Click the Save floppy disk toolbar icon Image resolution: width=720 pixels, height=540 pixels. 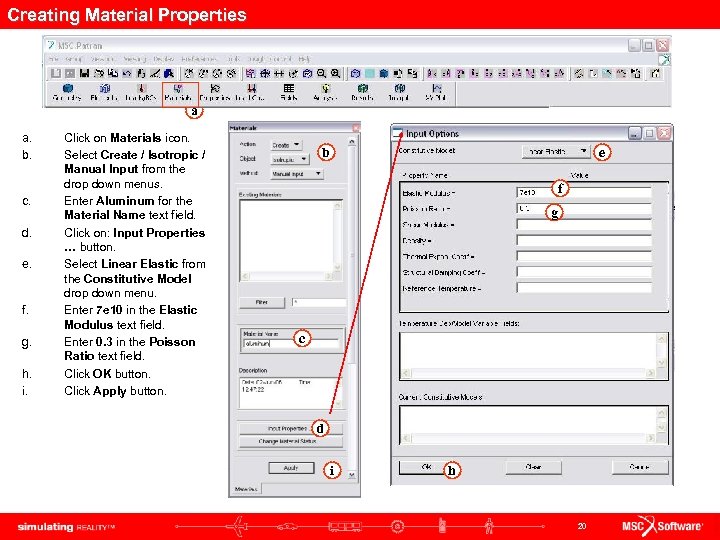click(84, 73)
